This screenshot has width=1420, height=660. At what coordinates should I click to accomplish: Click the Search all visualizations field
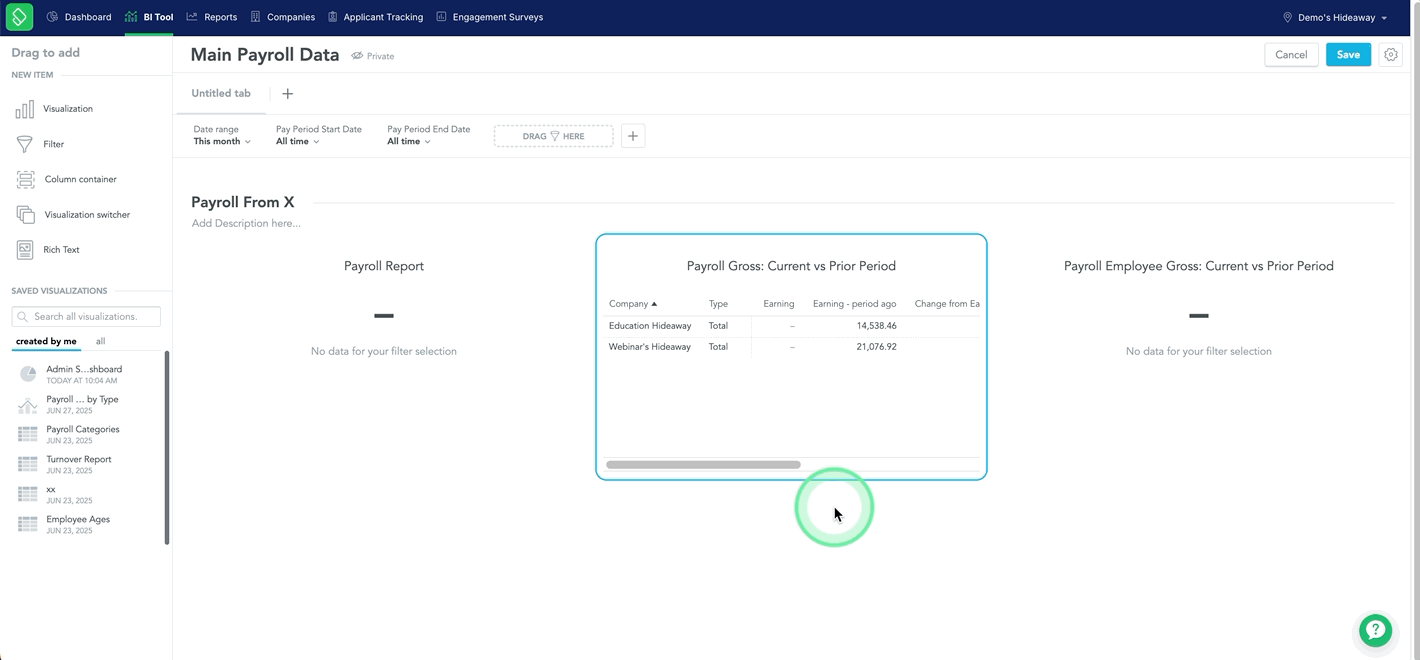tap(86, 316)
